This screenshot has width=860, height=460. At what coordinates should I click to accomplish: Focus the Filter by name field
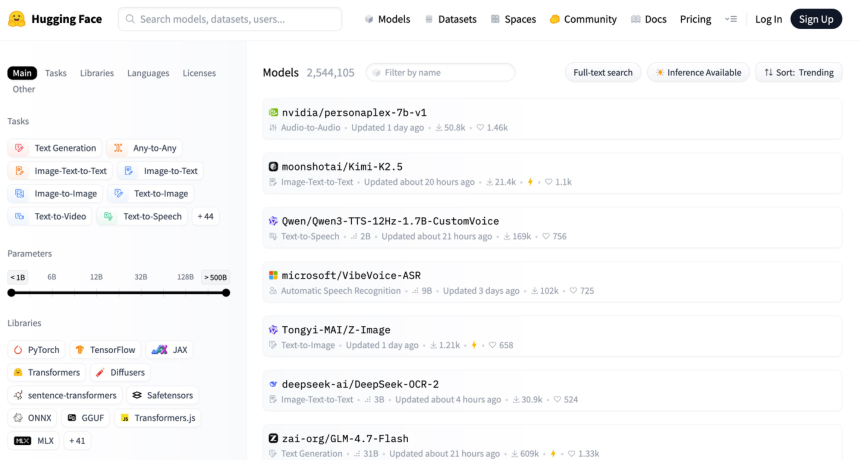(440, 72)
